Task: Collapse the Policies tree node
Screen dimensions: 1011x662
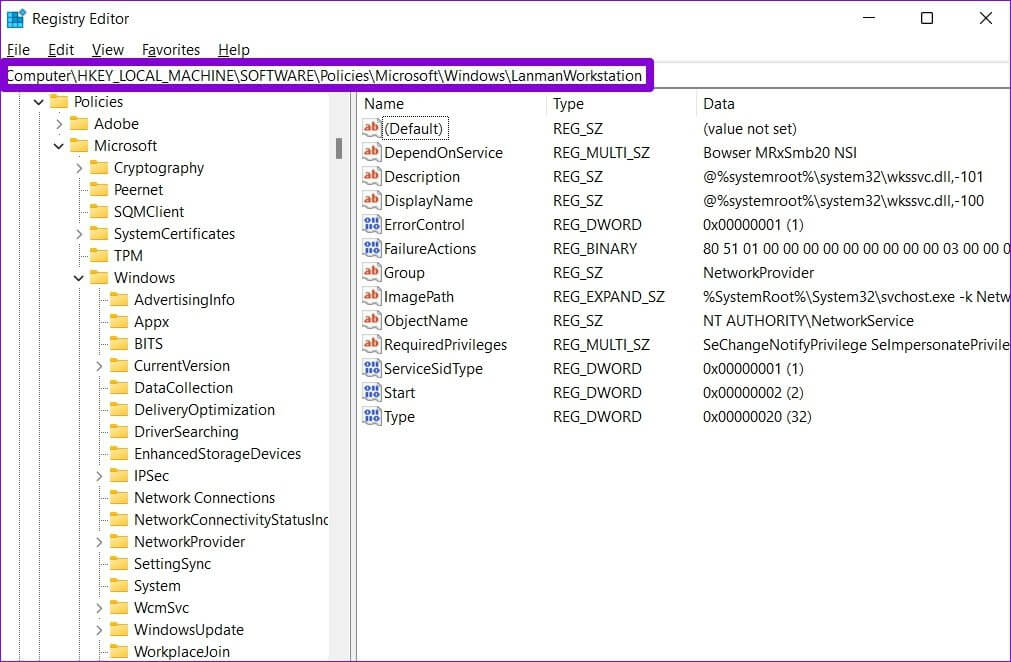Action: 39,102
